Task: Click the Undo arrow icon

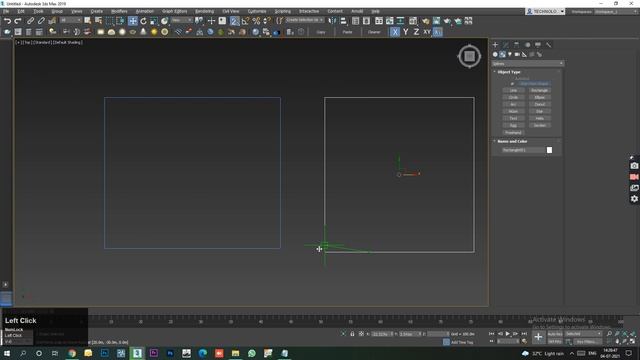Action: point(7,21)
